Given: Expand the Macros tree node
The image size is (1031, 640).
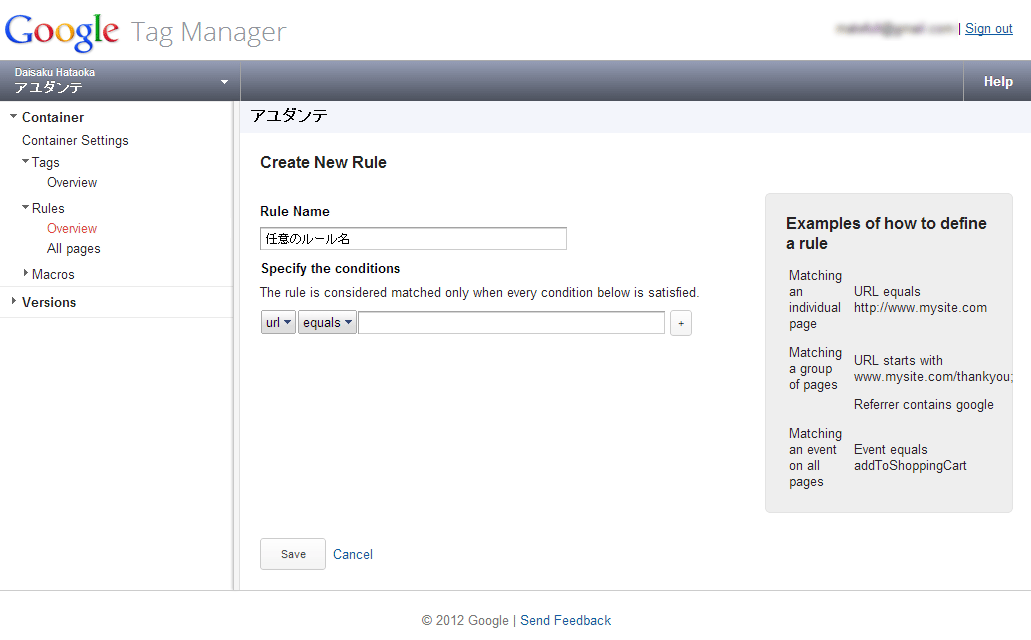Looking at the screenshot, I should coord(25,273).
